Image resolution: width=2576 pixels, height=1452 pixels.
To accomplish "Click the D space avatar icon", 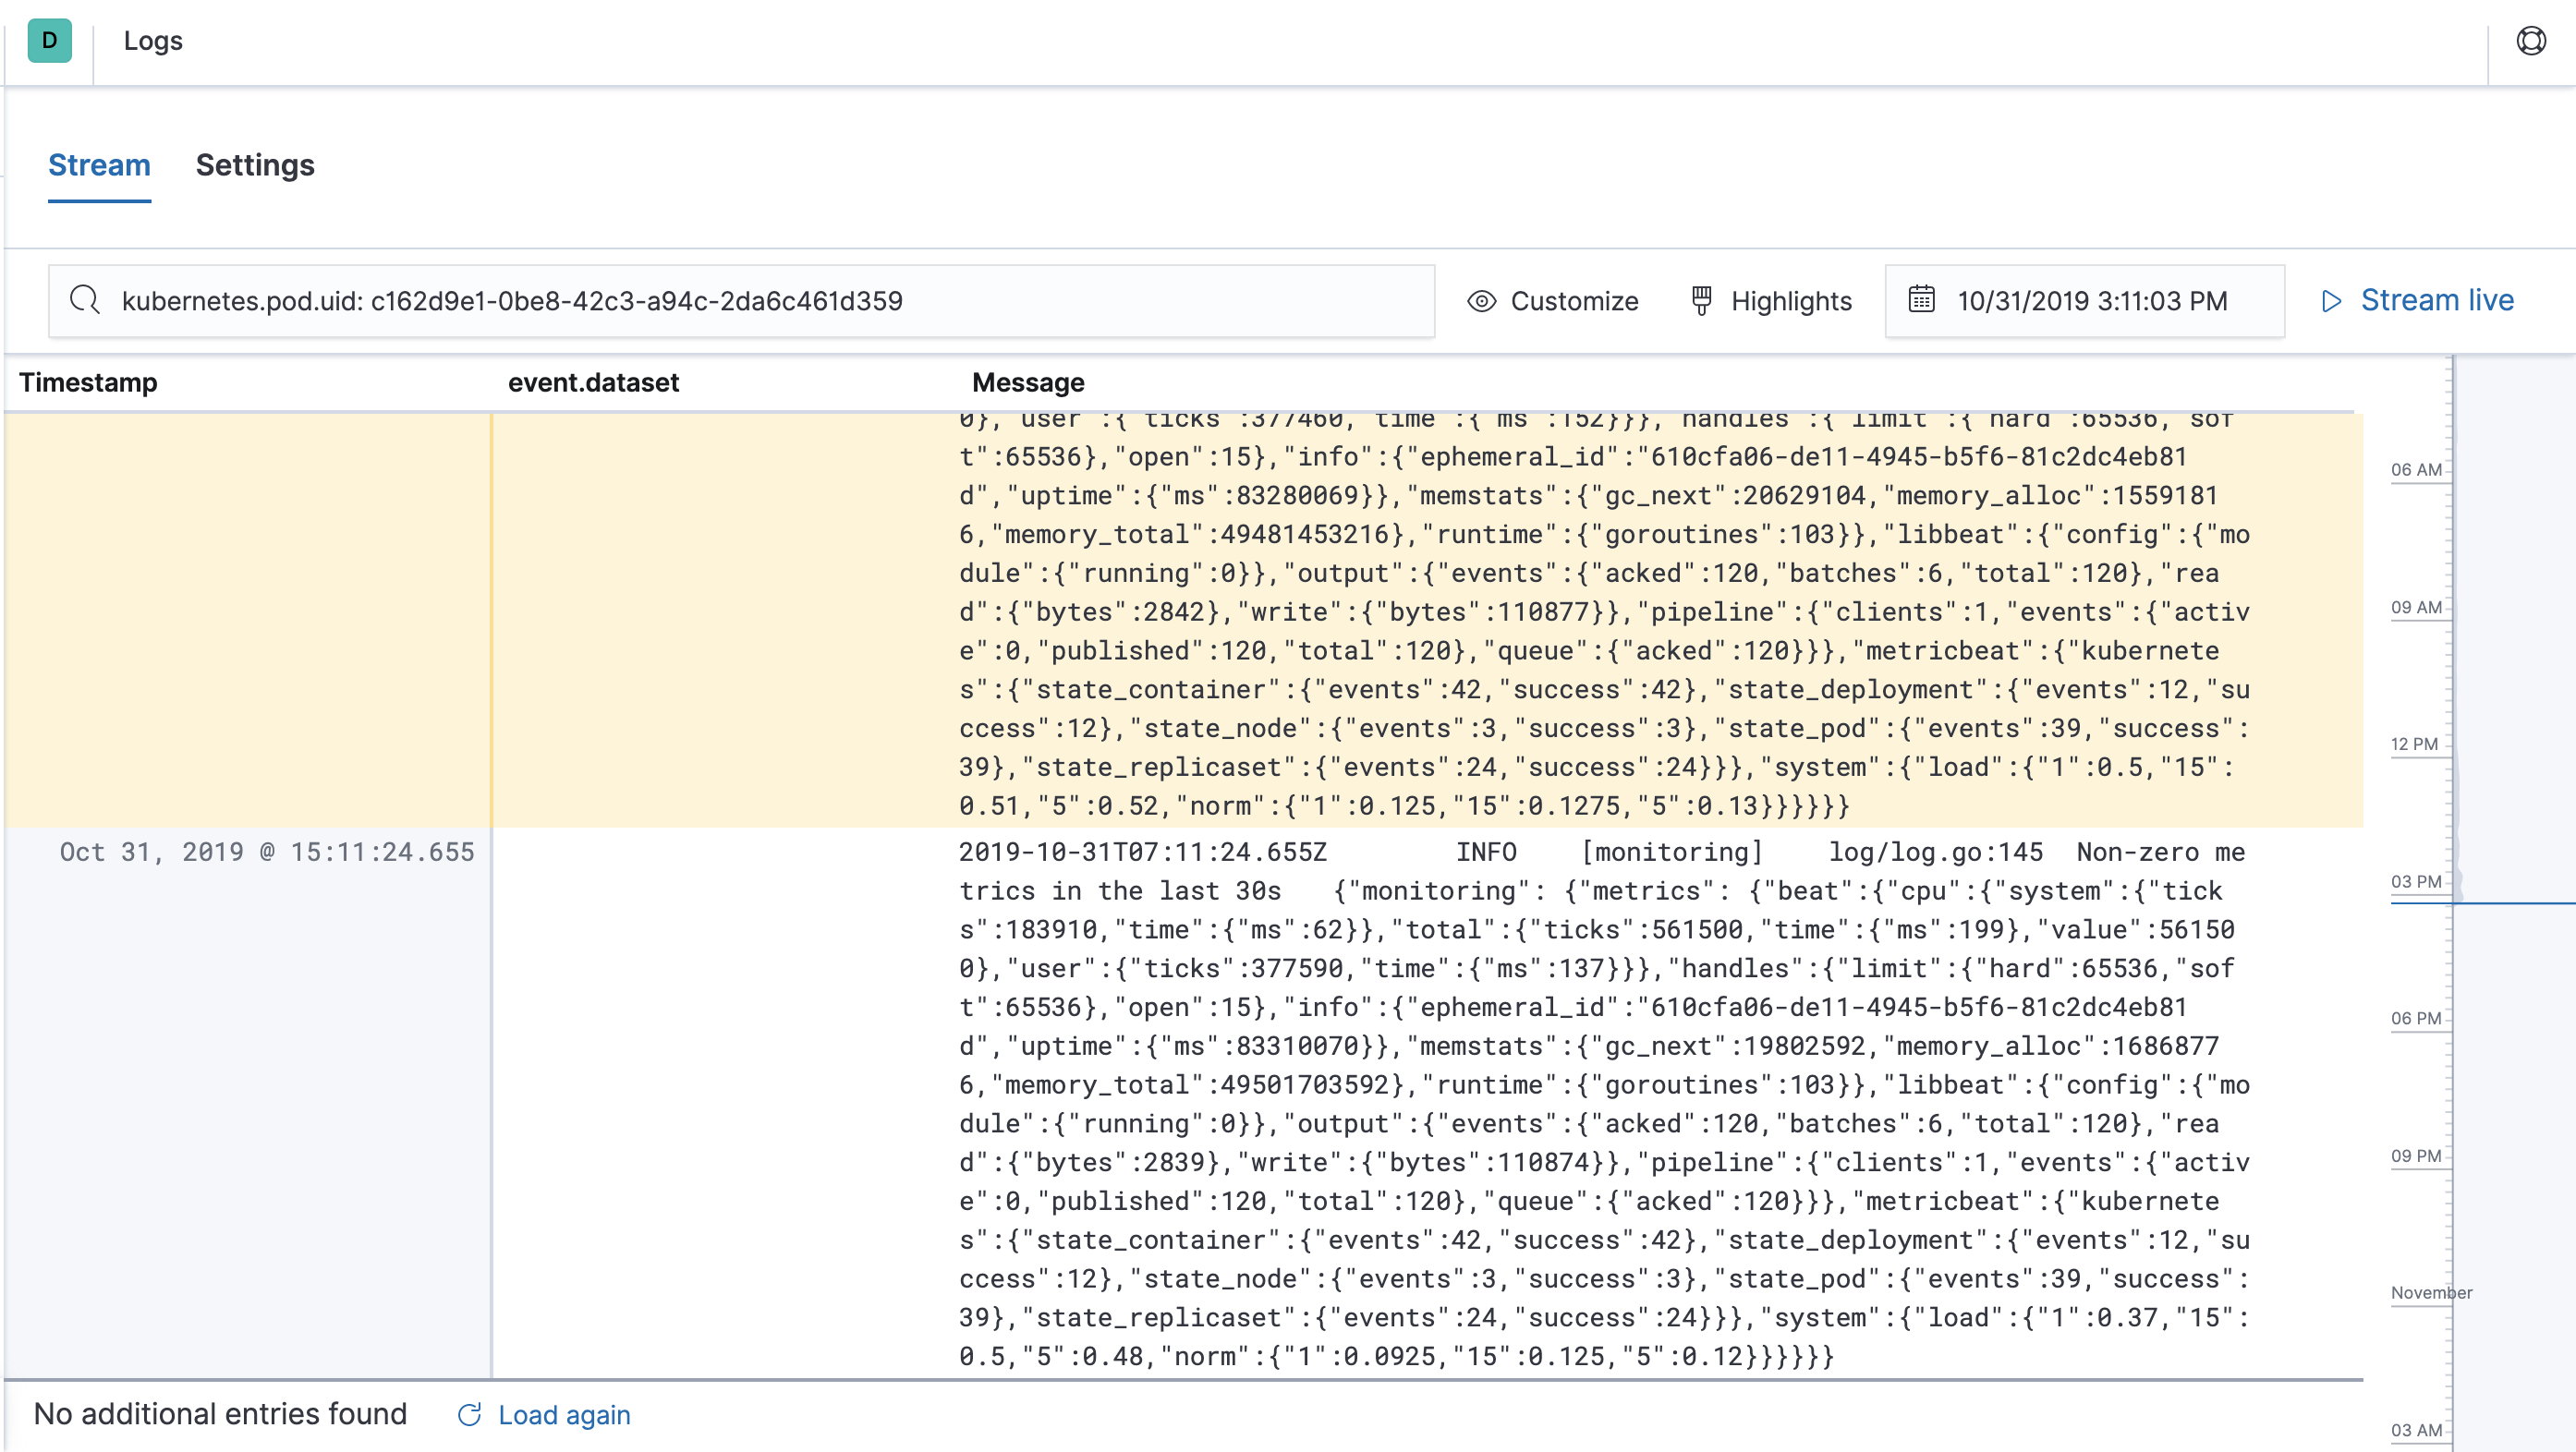I will [49, 41].
